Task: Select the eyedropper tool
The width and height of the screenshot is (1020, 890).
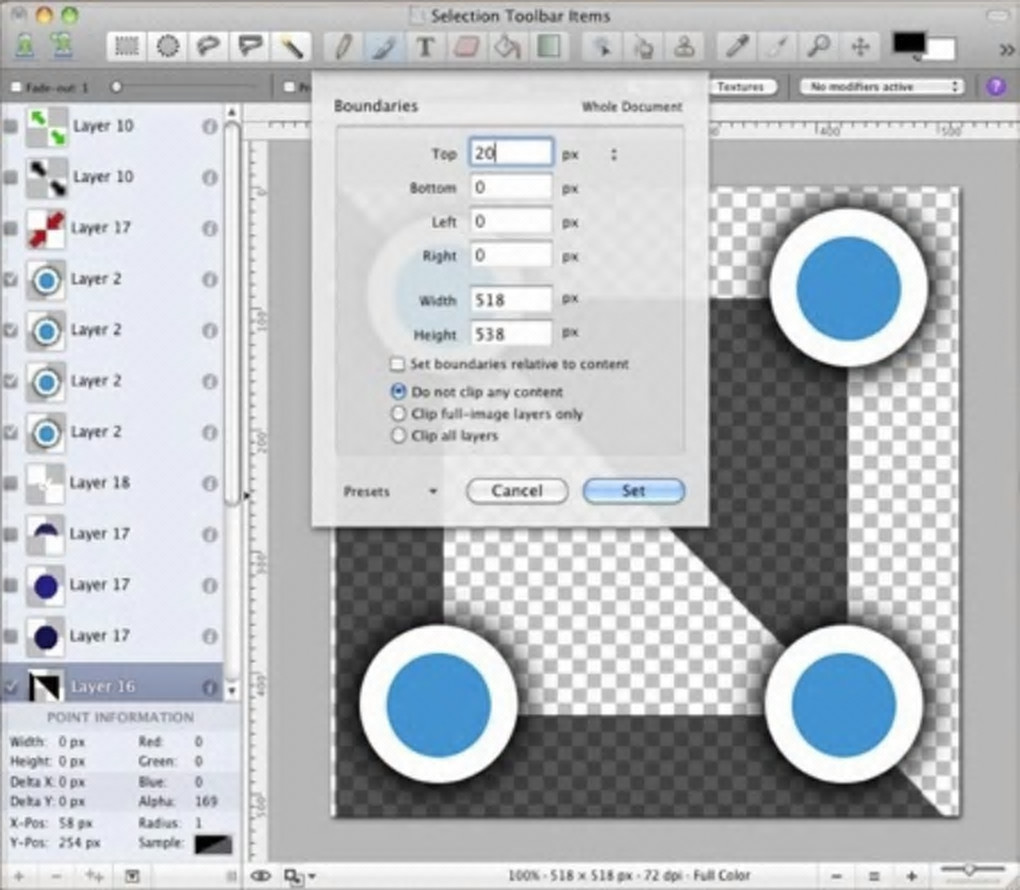Action: click(x=737, y=47)
